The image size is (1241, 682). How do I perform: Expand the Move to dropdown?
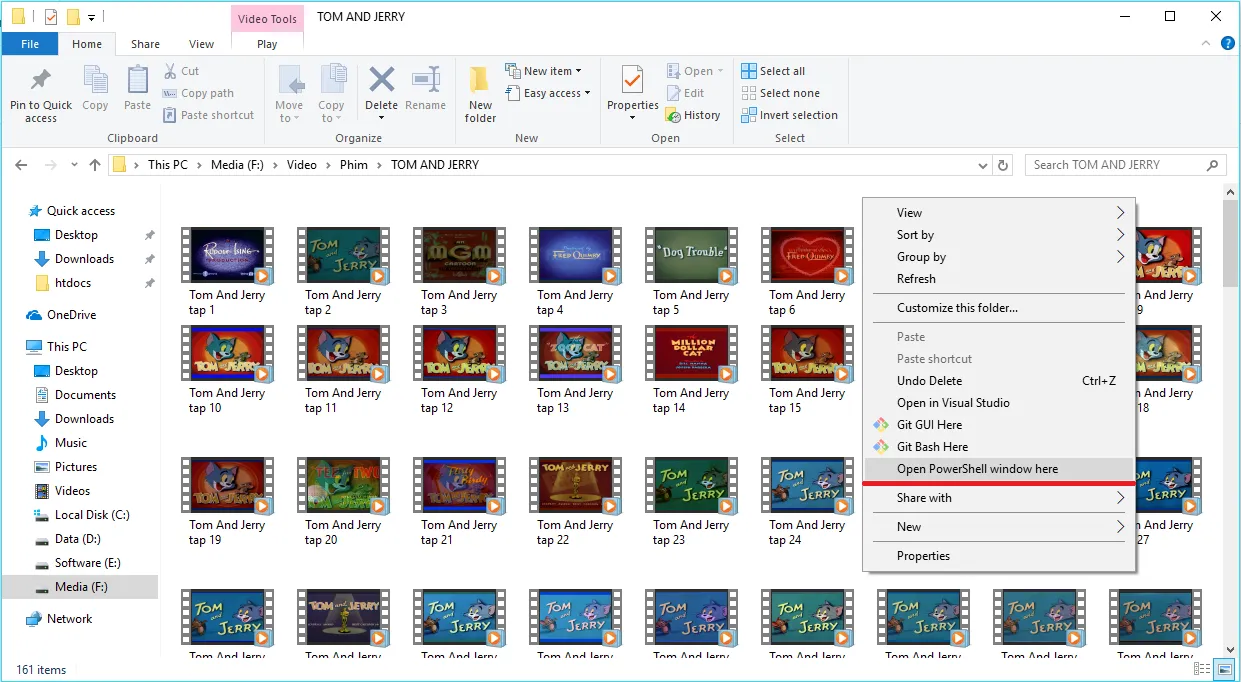coord(289,112)
